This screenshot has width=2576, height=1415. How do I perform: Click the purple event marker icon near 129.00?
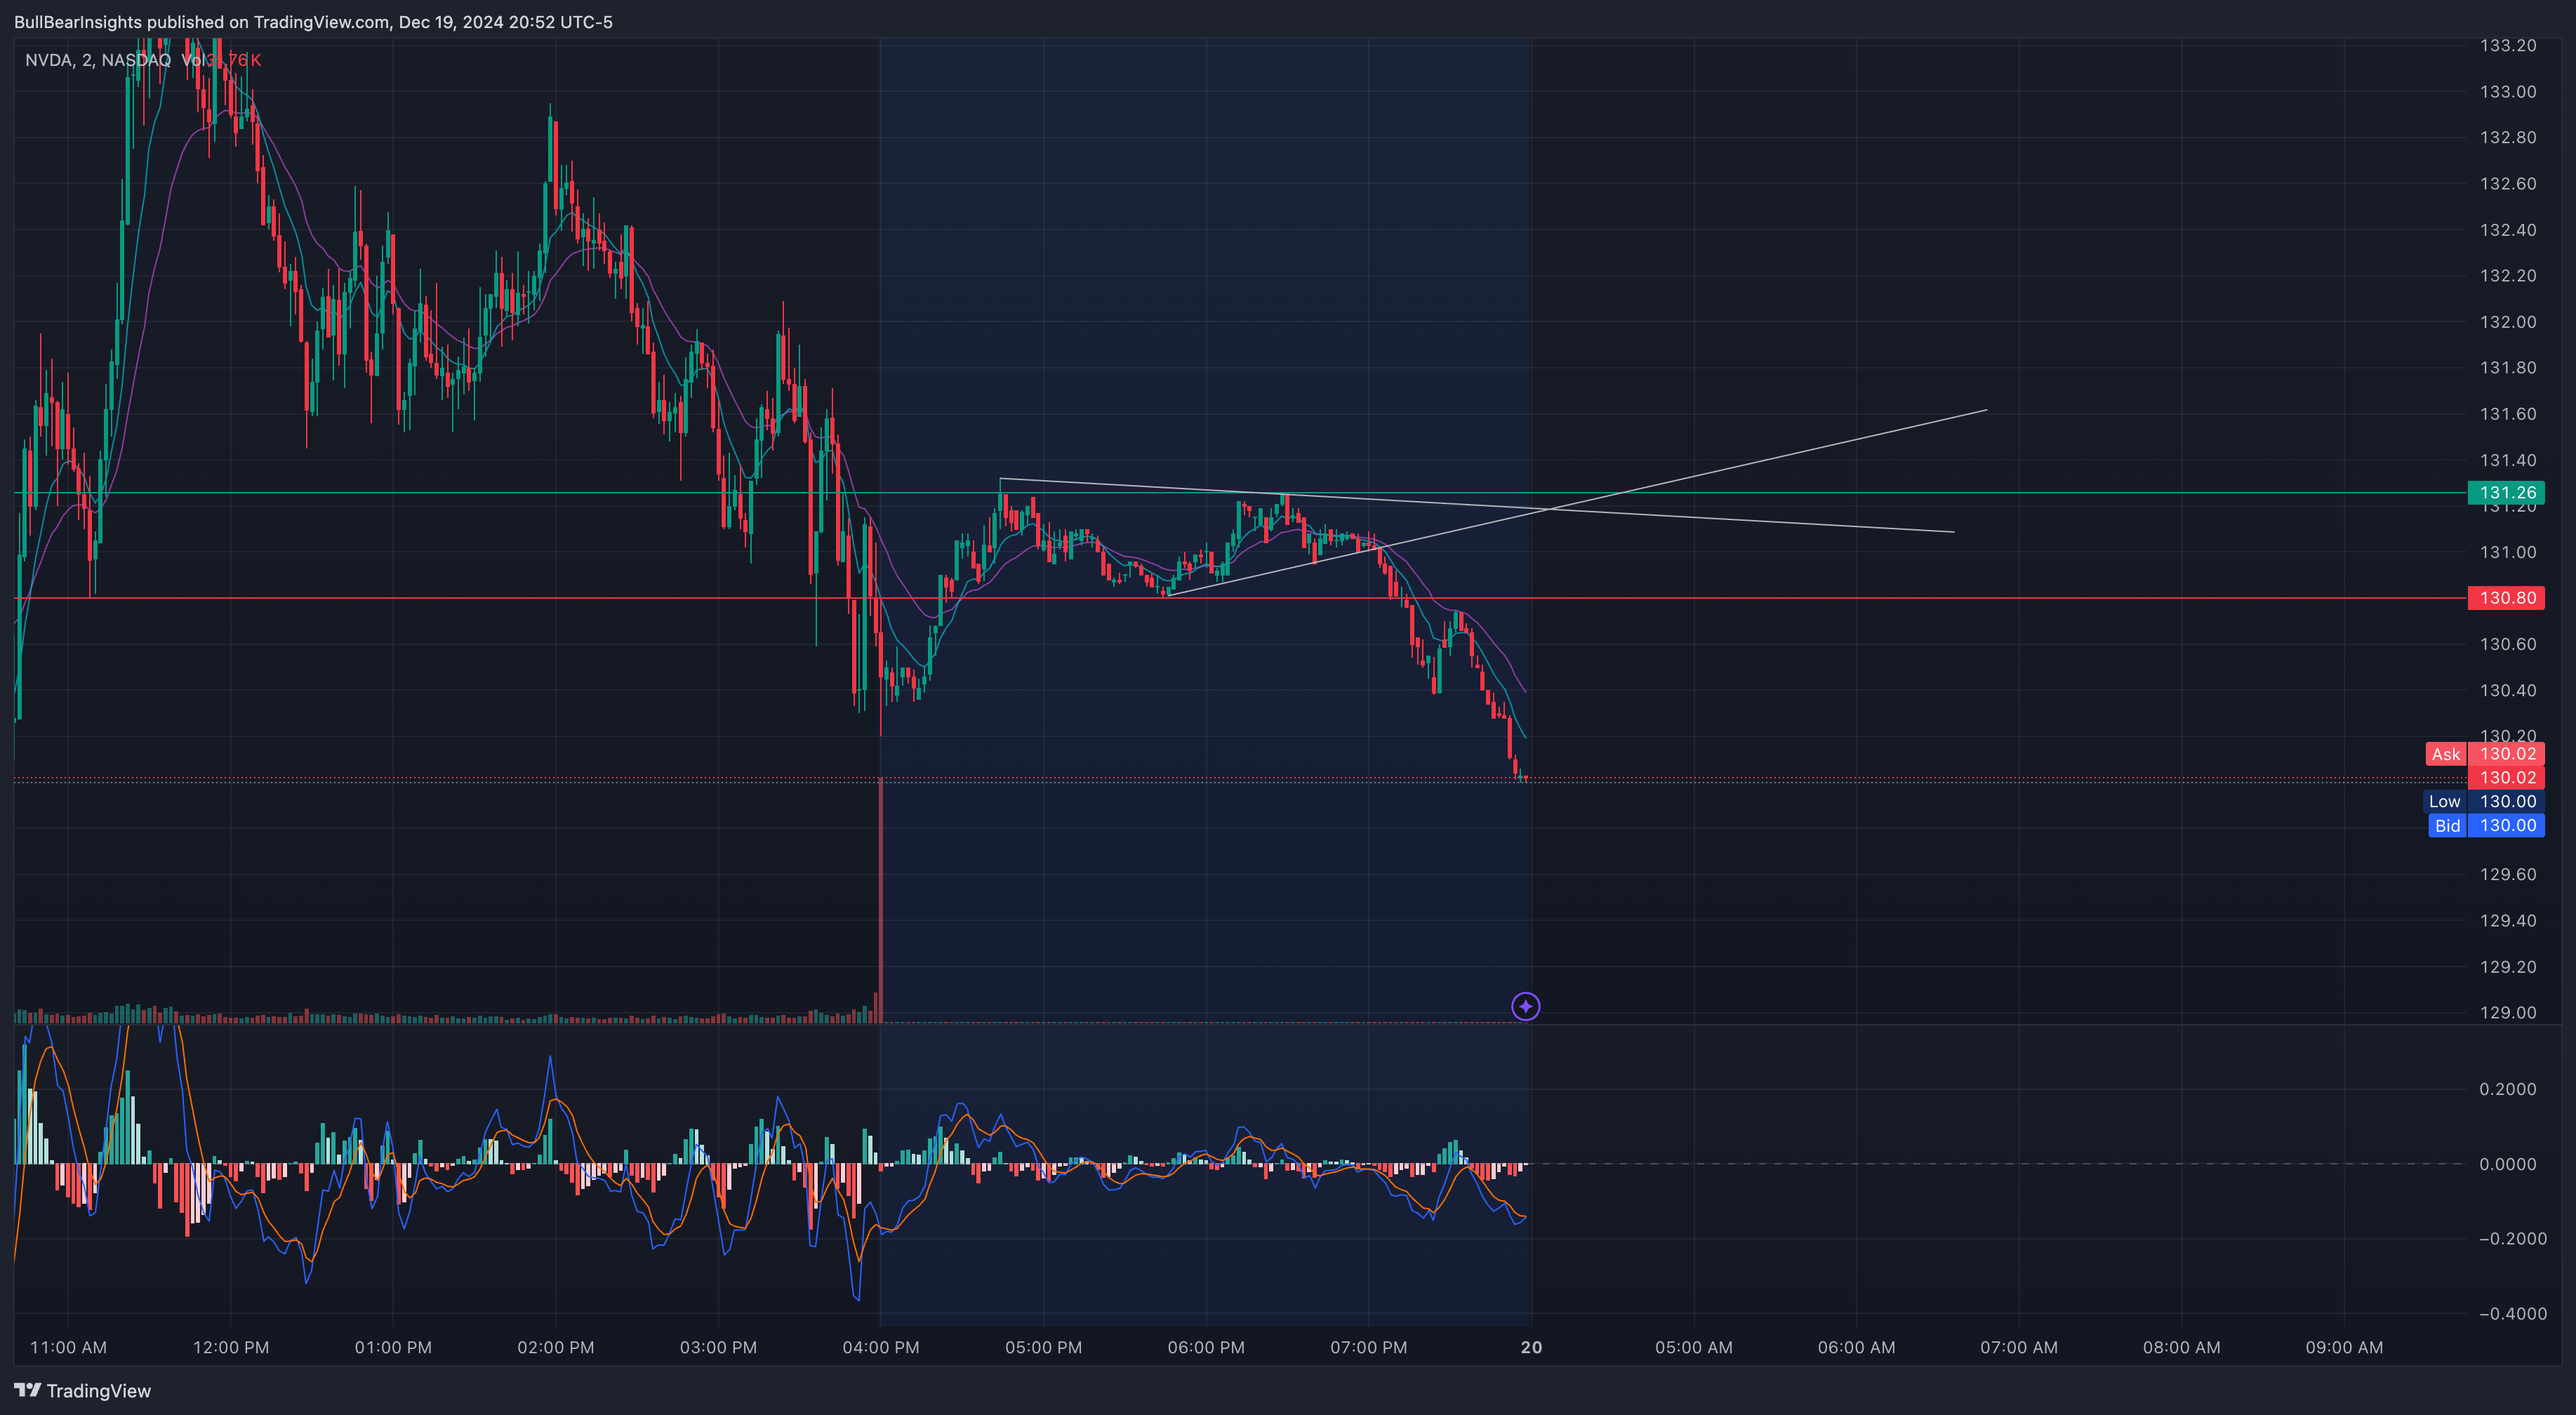click(x=1525, y=1006)
